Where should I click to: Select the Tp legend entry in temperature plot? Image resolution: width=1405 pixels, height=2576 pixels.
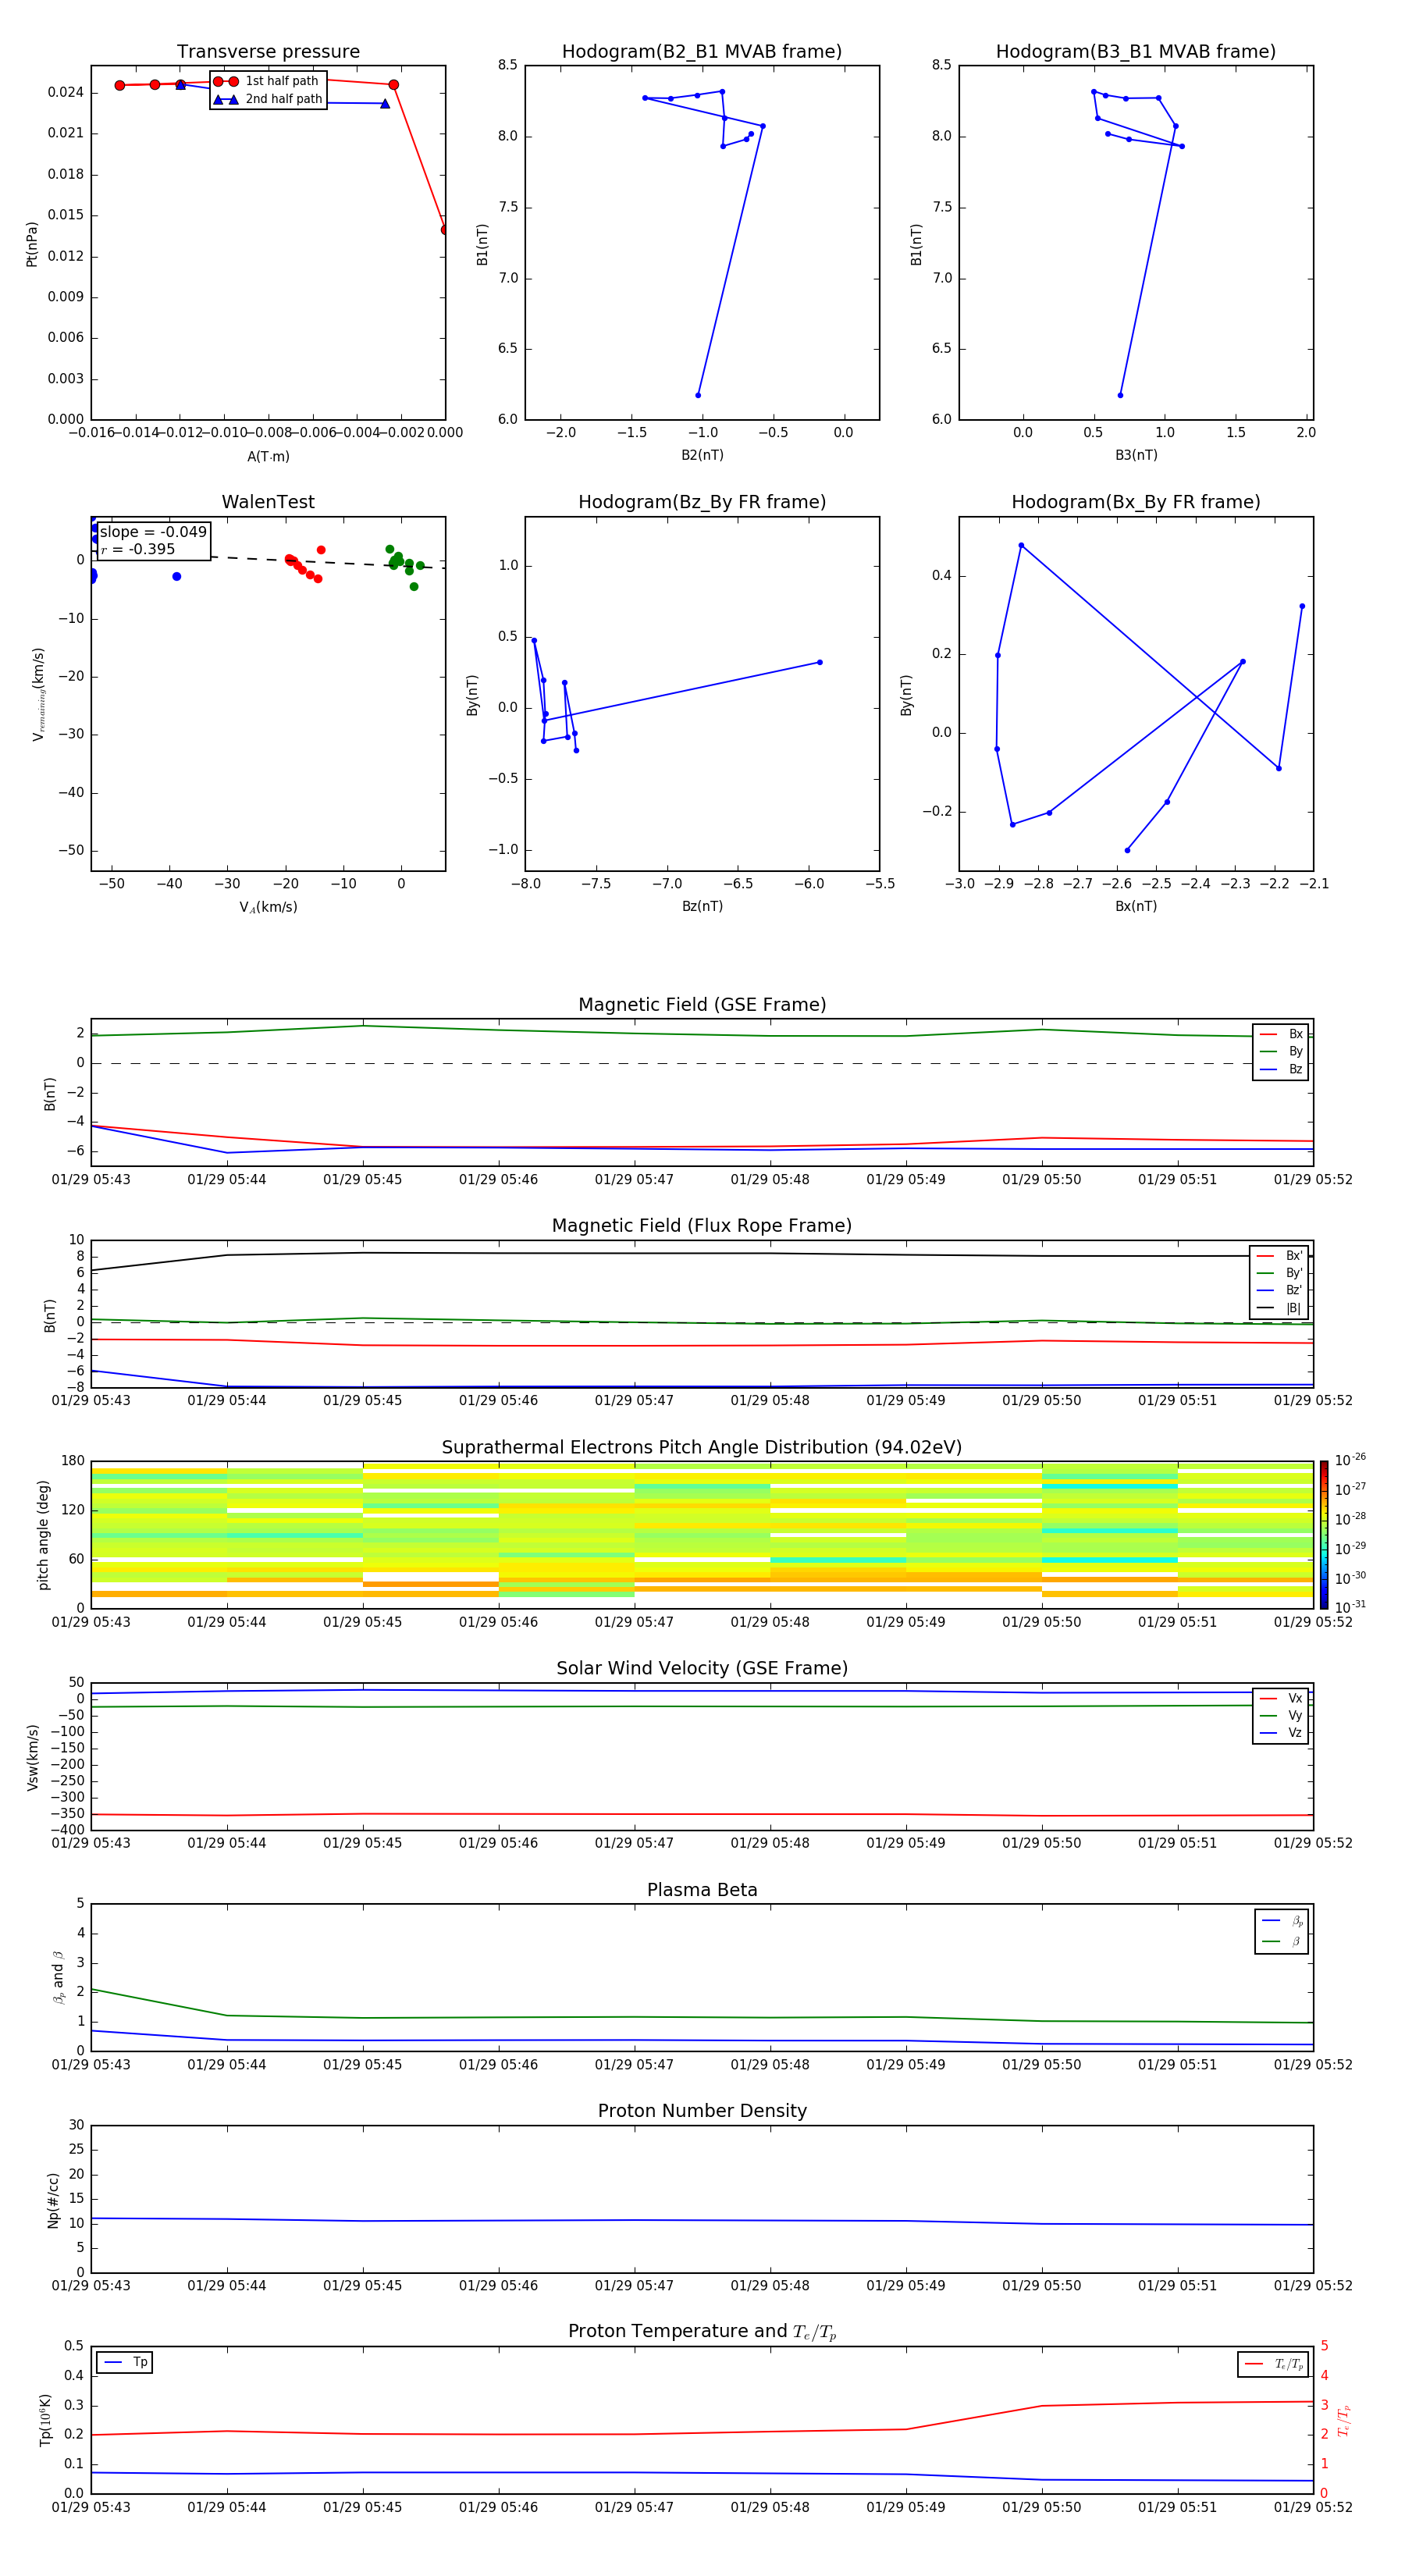125,2362
